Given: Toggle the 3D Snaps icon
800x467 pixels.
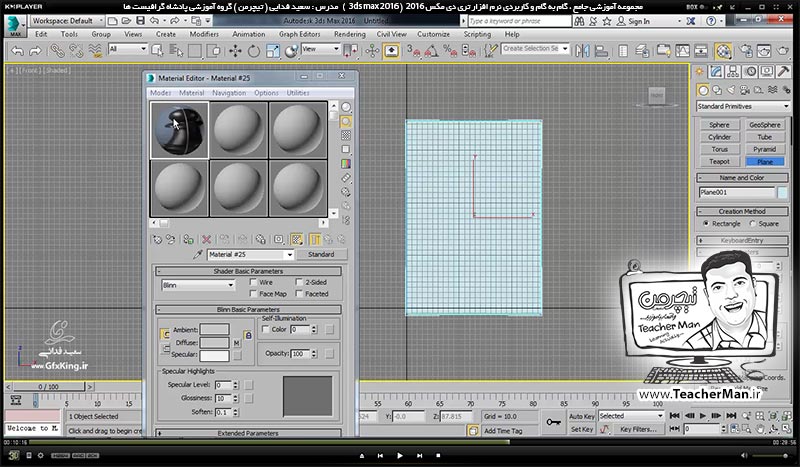Looking at the screenshot, I should point(413,51).
